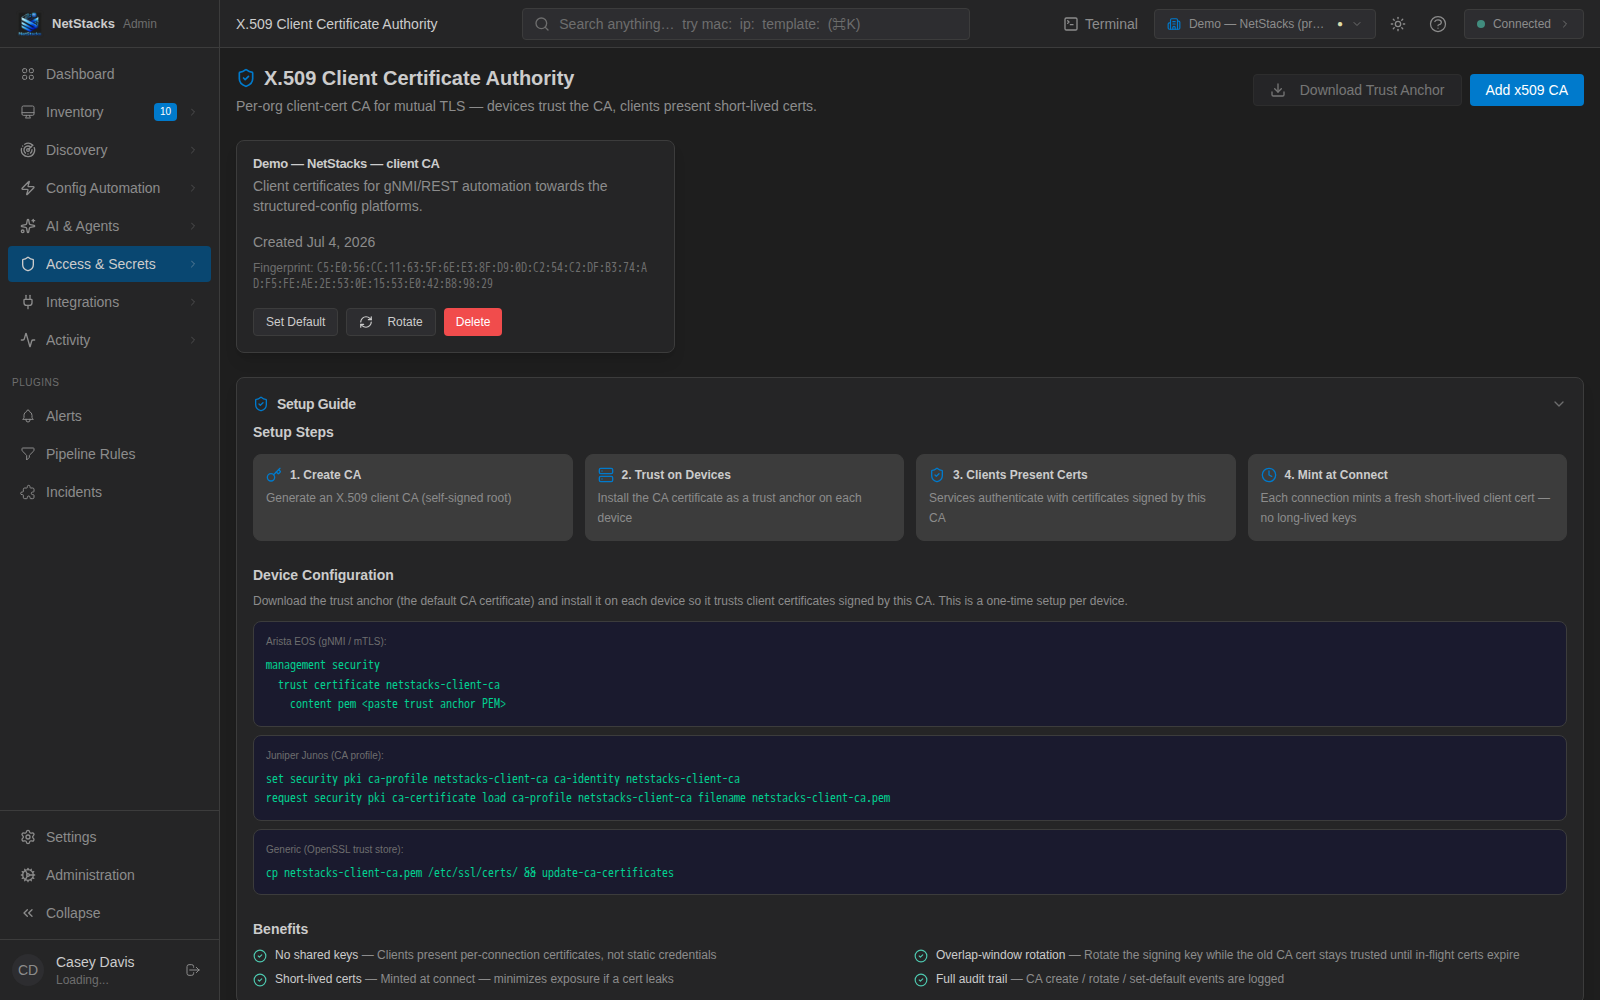Click Set Default on client CA
Screen dimensions: 1600x1000
(x=295, y=322)
